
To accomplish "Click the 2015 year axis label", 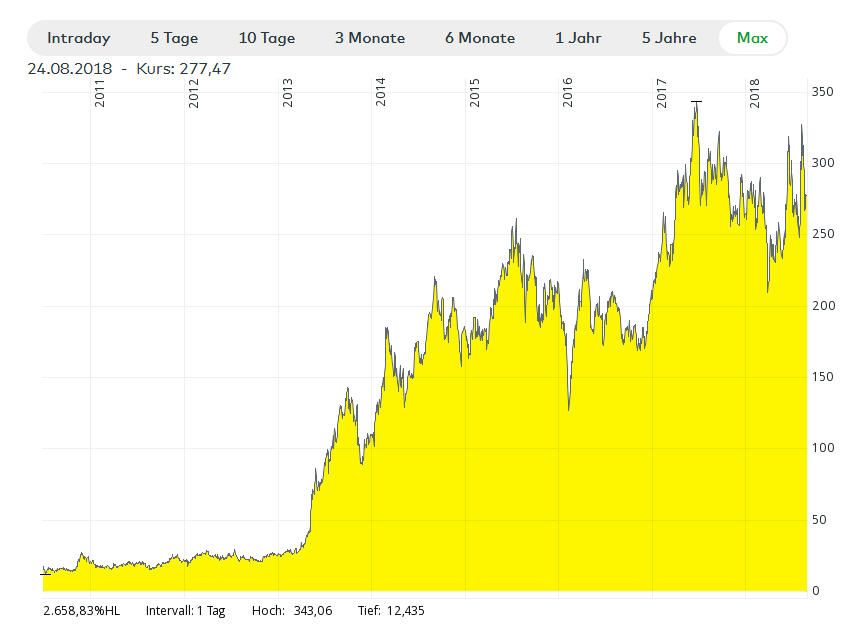I will tap(474, 93).
